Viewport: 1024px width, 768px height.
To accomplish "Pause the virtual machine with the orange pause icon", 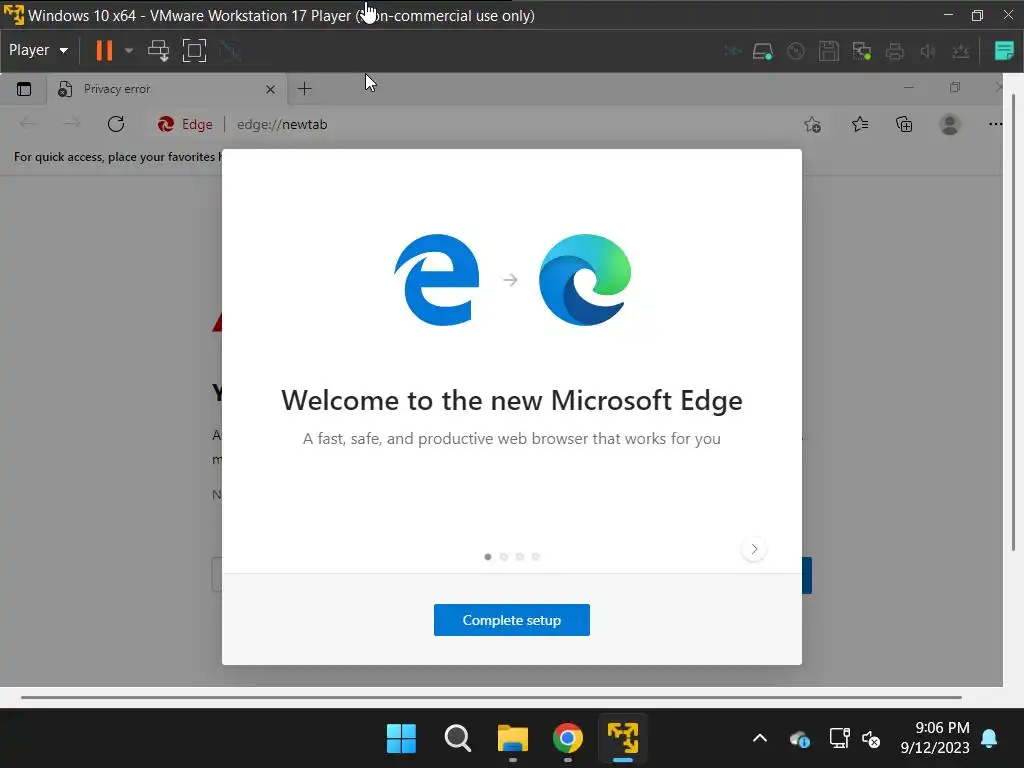I will pyautogui.click(x=104, y=50).
